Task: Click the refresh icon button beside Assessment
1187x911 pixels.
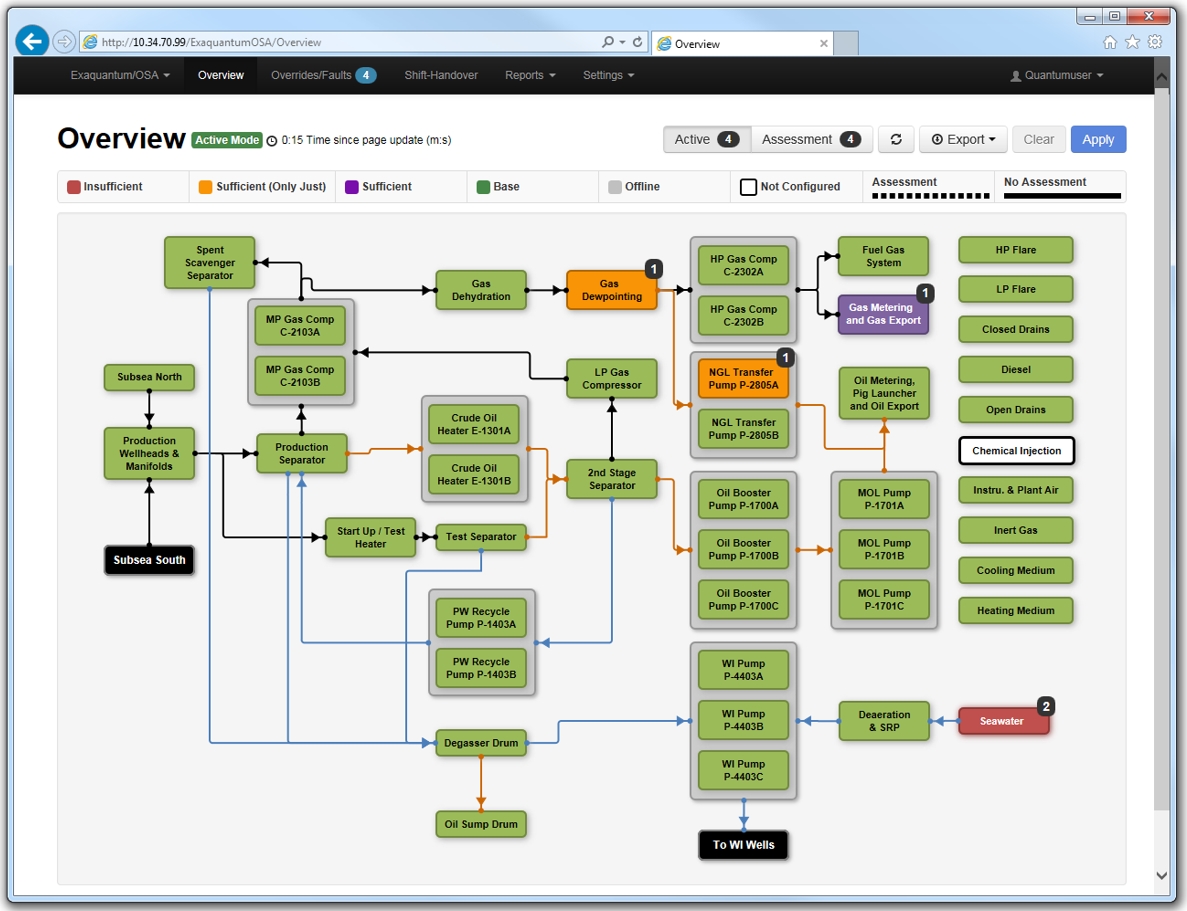Action: pos(896,140)
